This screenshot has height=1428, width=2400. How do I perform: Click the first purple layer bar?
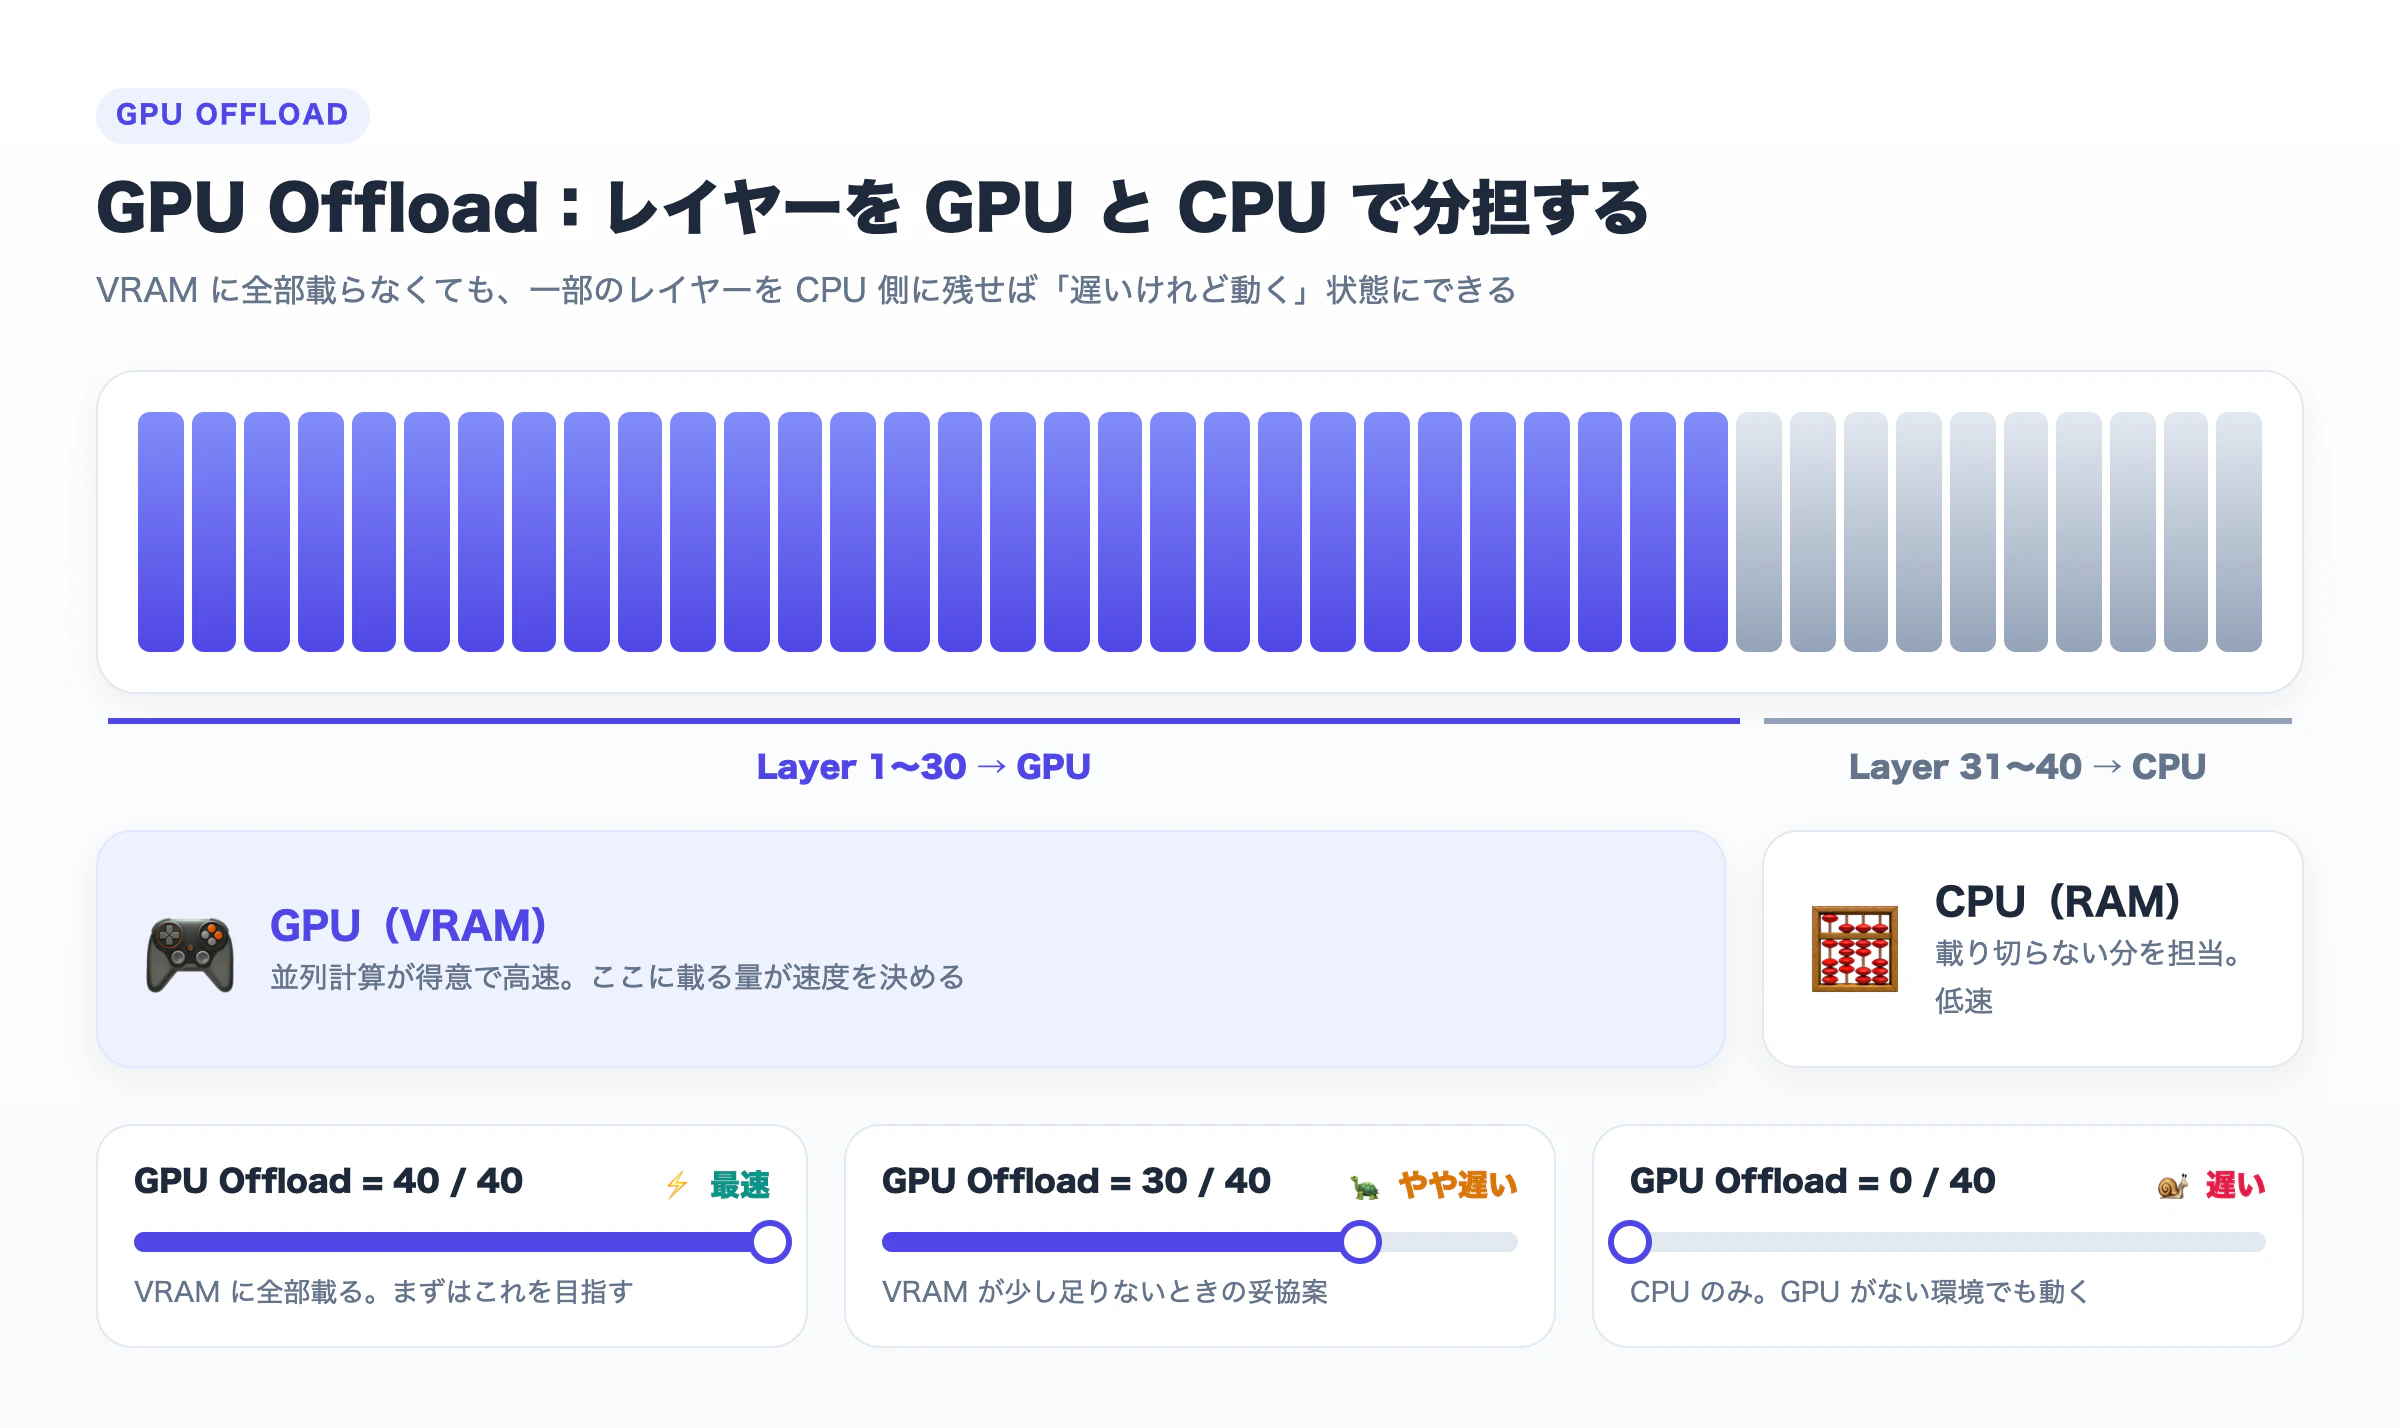tap(161, 532)
